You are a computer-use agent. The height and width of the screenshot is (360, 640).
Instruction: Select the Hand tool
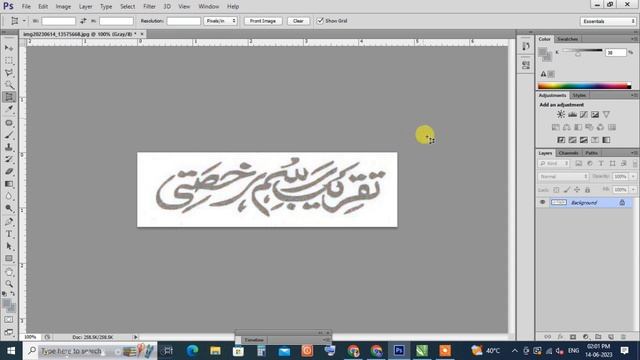point(9,272)
